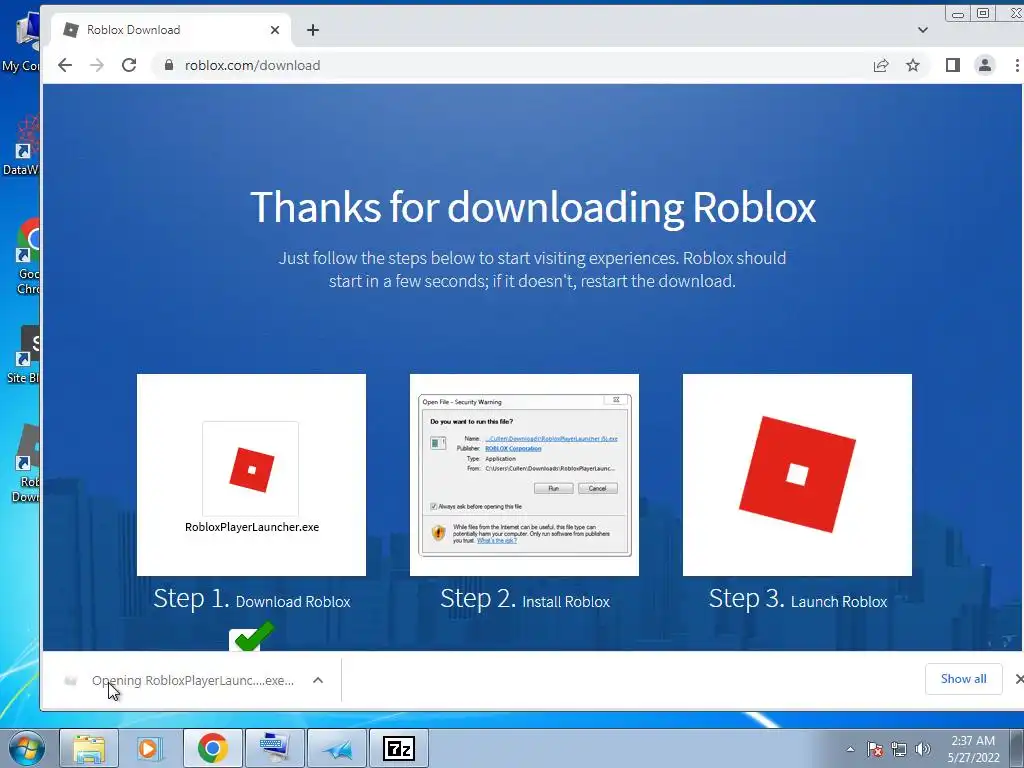The image size is (1024, 768).
Task: Share this page using the share icon
Action: click(881, 65)
